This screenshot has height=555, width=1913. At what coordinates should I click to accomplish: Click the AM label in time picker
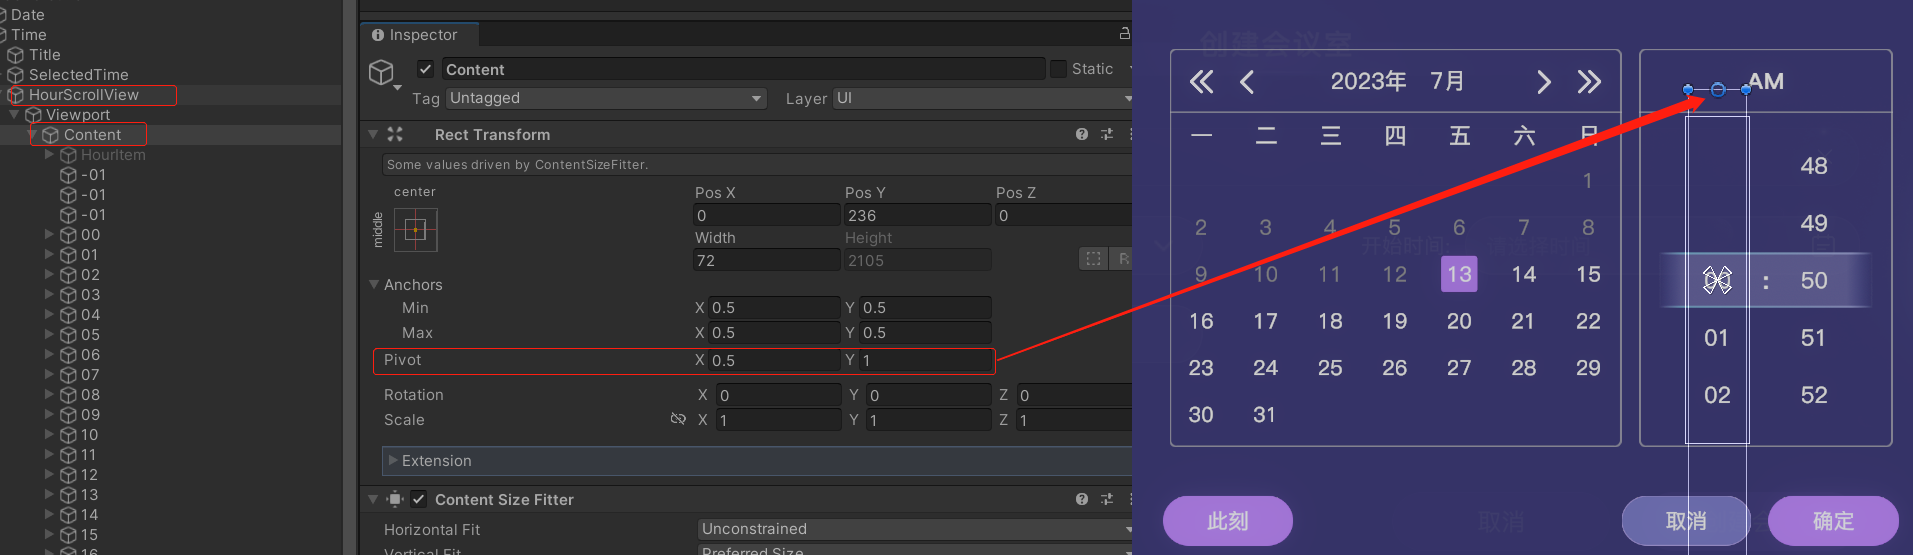[x=1766, y=81]
